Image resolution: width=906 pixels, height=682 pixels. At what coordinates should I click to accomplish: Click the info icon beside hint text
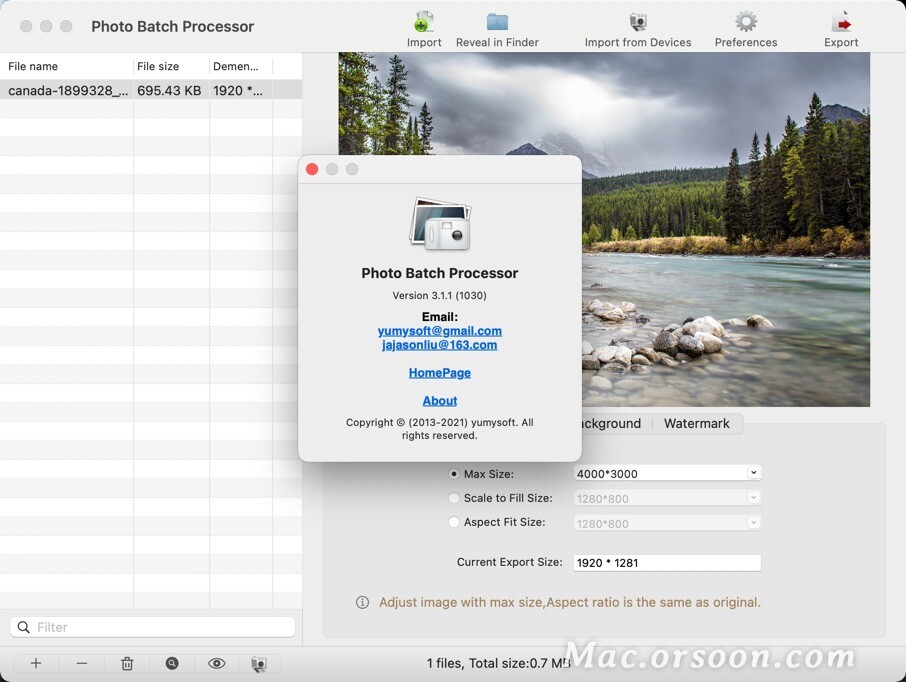click(362, 602)
